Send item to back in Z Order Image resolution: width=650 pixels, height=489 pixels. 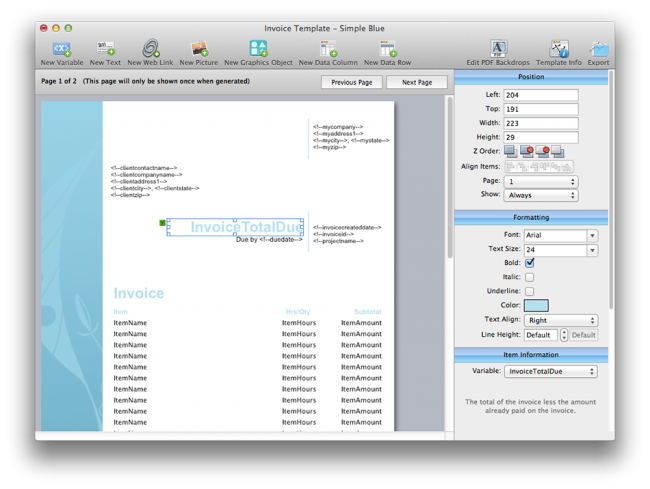(558, 151)
